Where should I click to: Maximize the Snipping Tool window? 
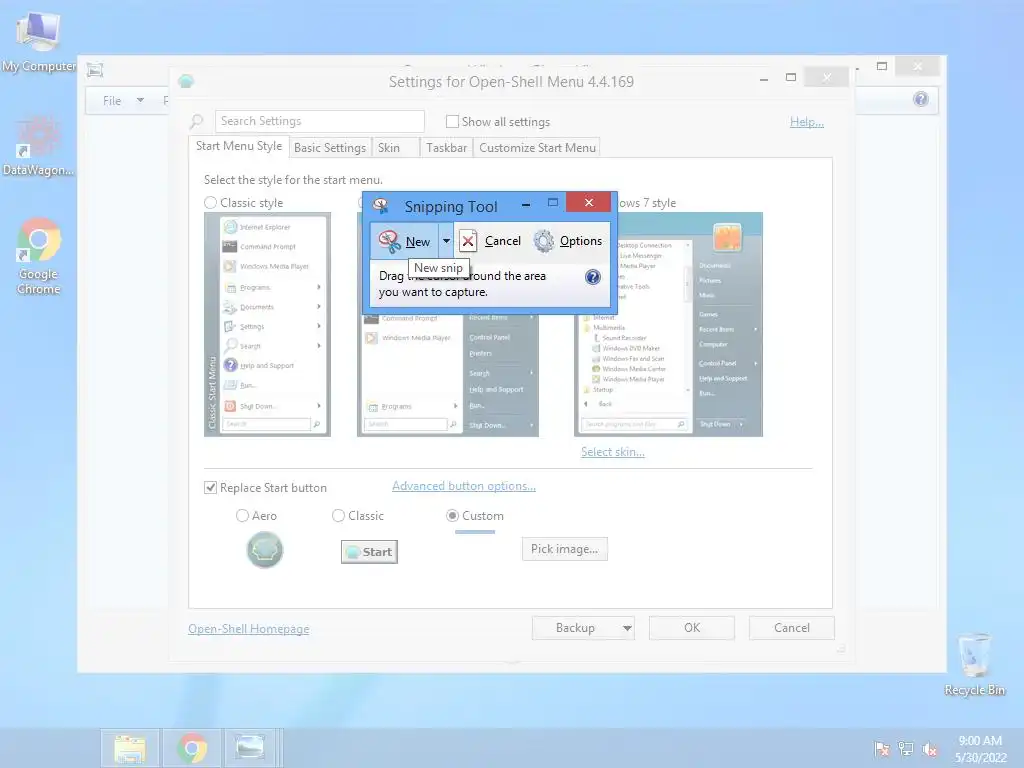[x=552, y=202]
